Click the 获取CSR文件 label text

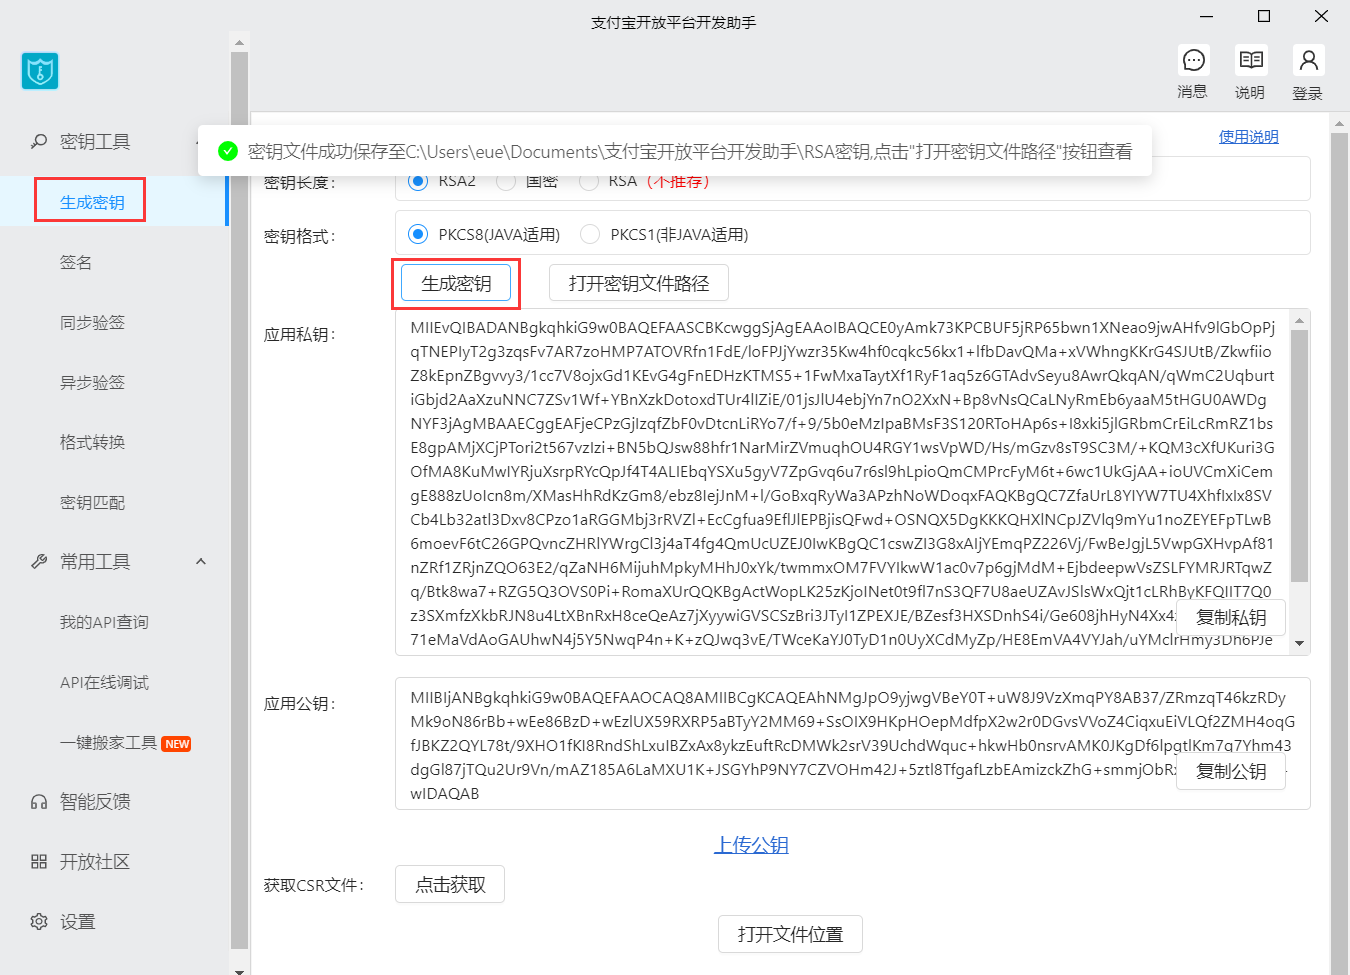coord(313,885)
